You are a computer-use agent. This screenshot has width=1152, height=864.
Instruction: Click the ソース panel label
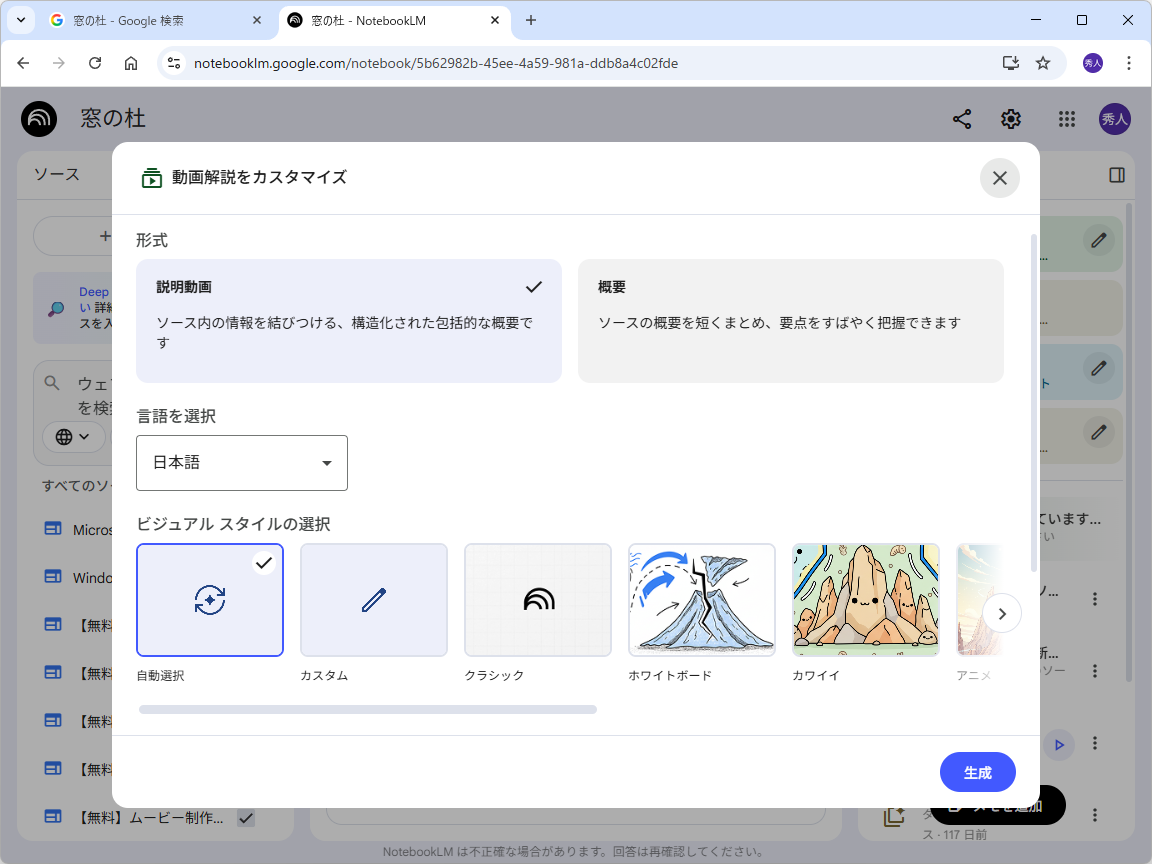(58, 174)
